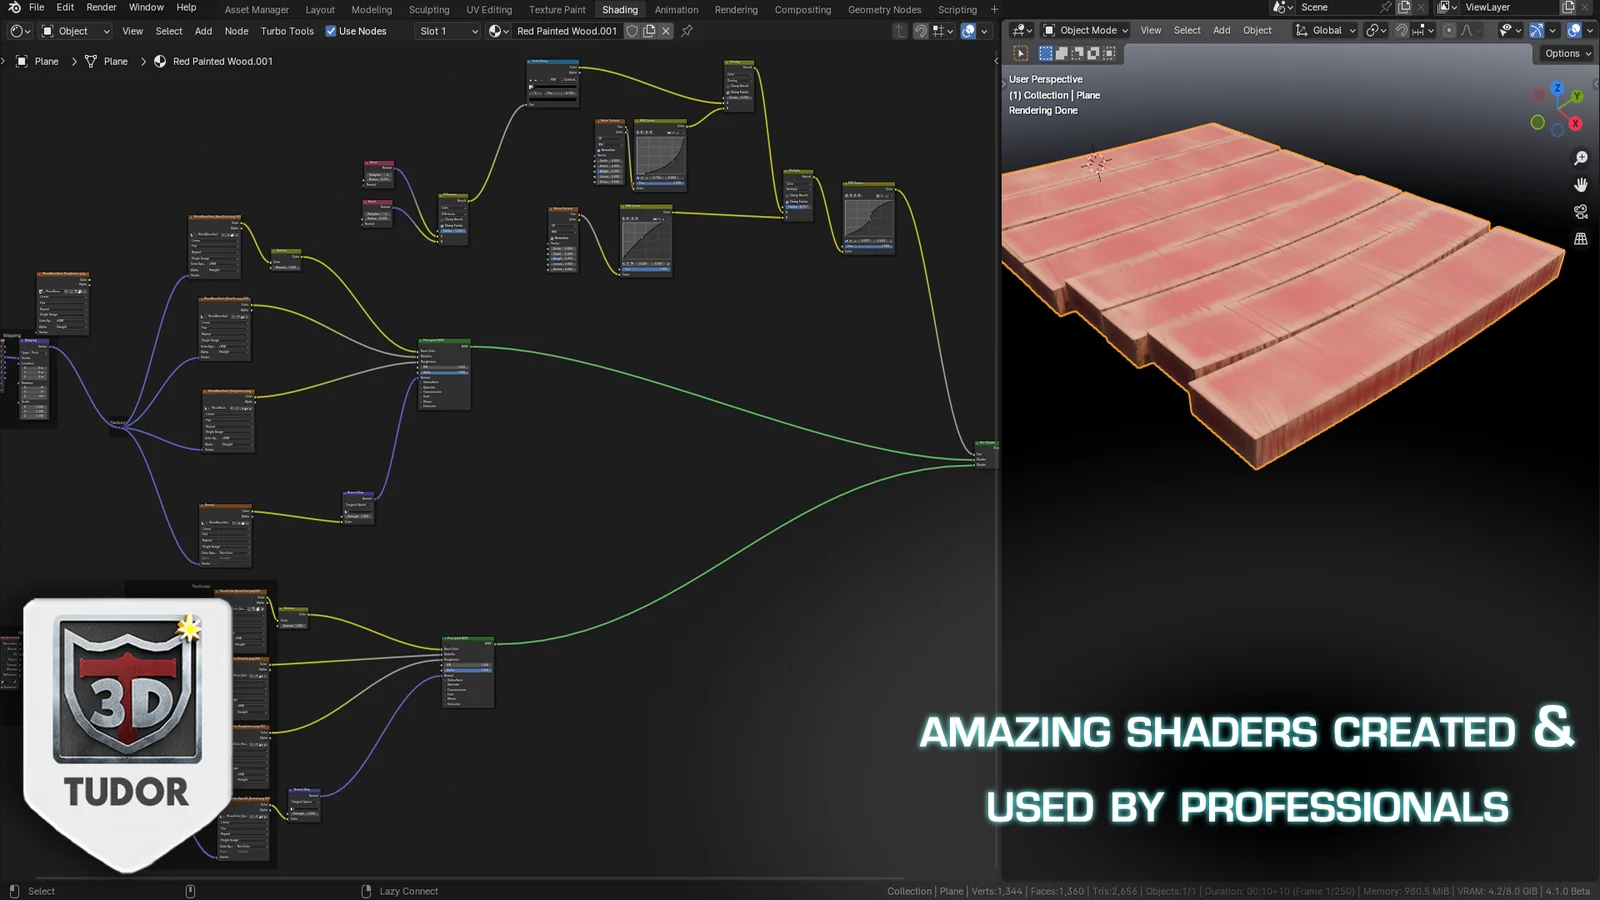The height and width of the screenshot is (900, 1600).
Task: Click the Options button in the viewport
Action: 1562,54
